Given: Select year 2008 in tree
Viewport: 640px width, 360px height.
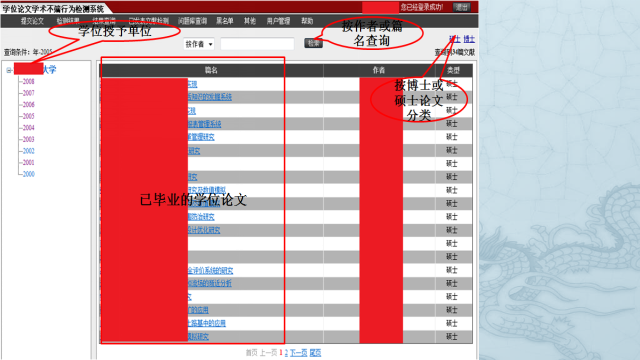Looking at the screenshot, I should (x=29, y=81).
